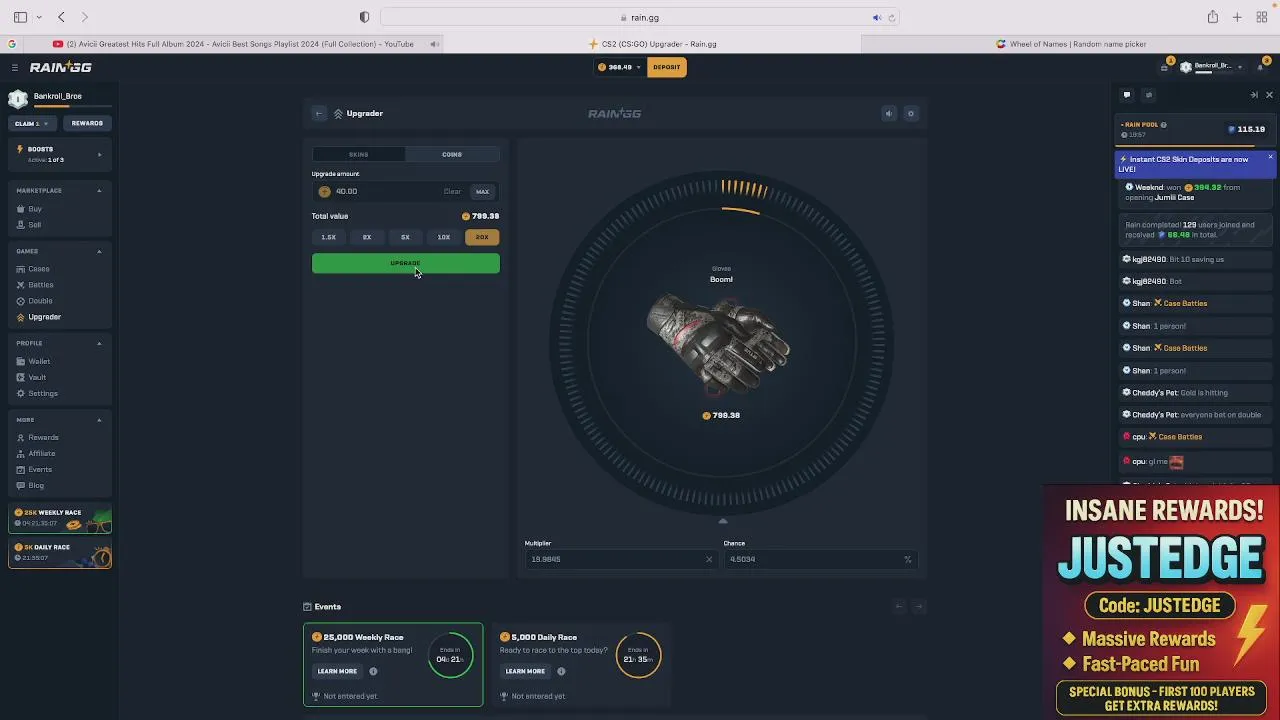1280x720 pixels.
Task: Open the Sell marketplace page
Action: pos(35,225)
